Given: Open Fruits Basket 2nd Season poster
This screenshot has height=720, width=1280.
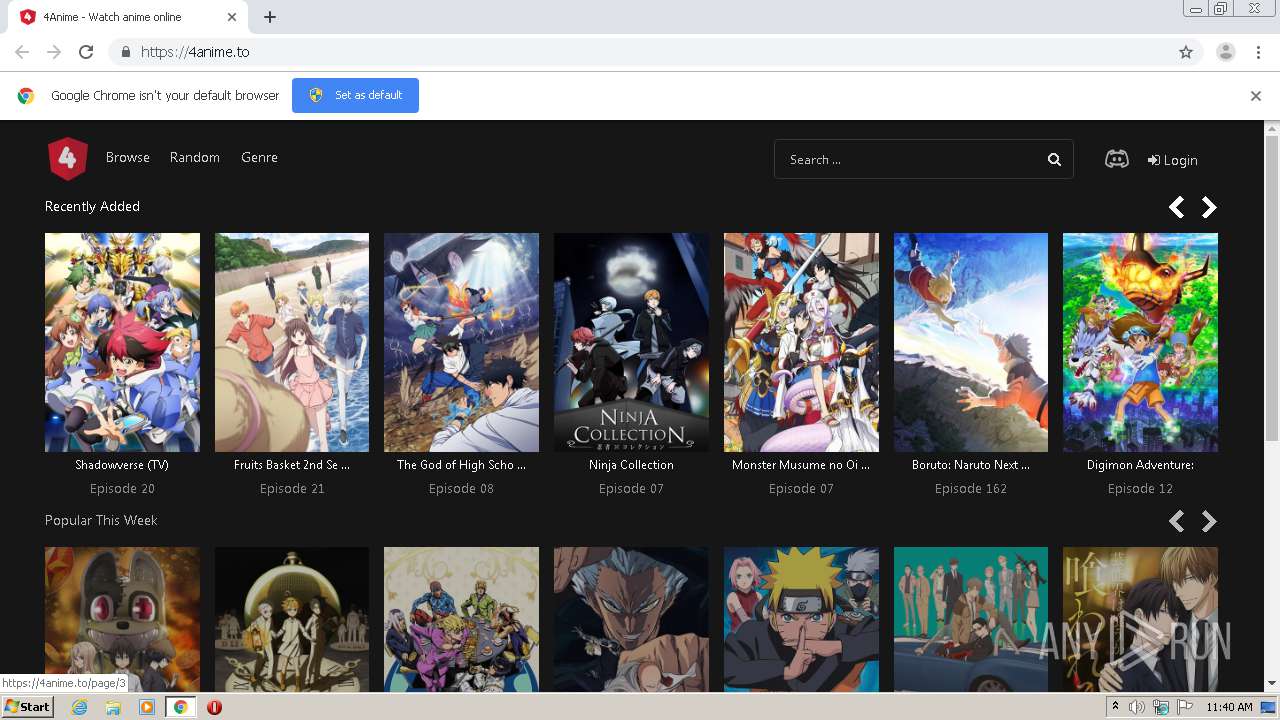Looking at the screenshot, I should (292, 342).
